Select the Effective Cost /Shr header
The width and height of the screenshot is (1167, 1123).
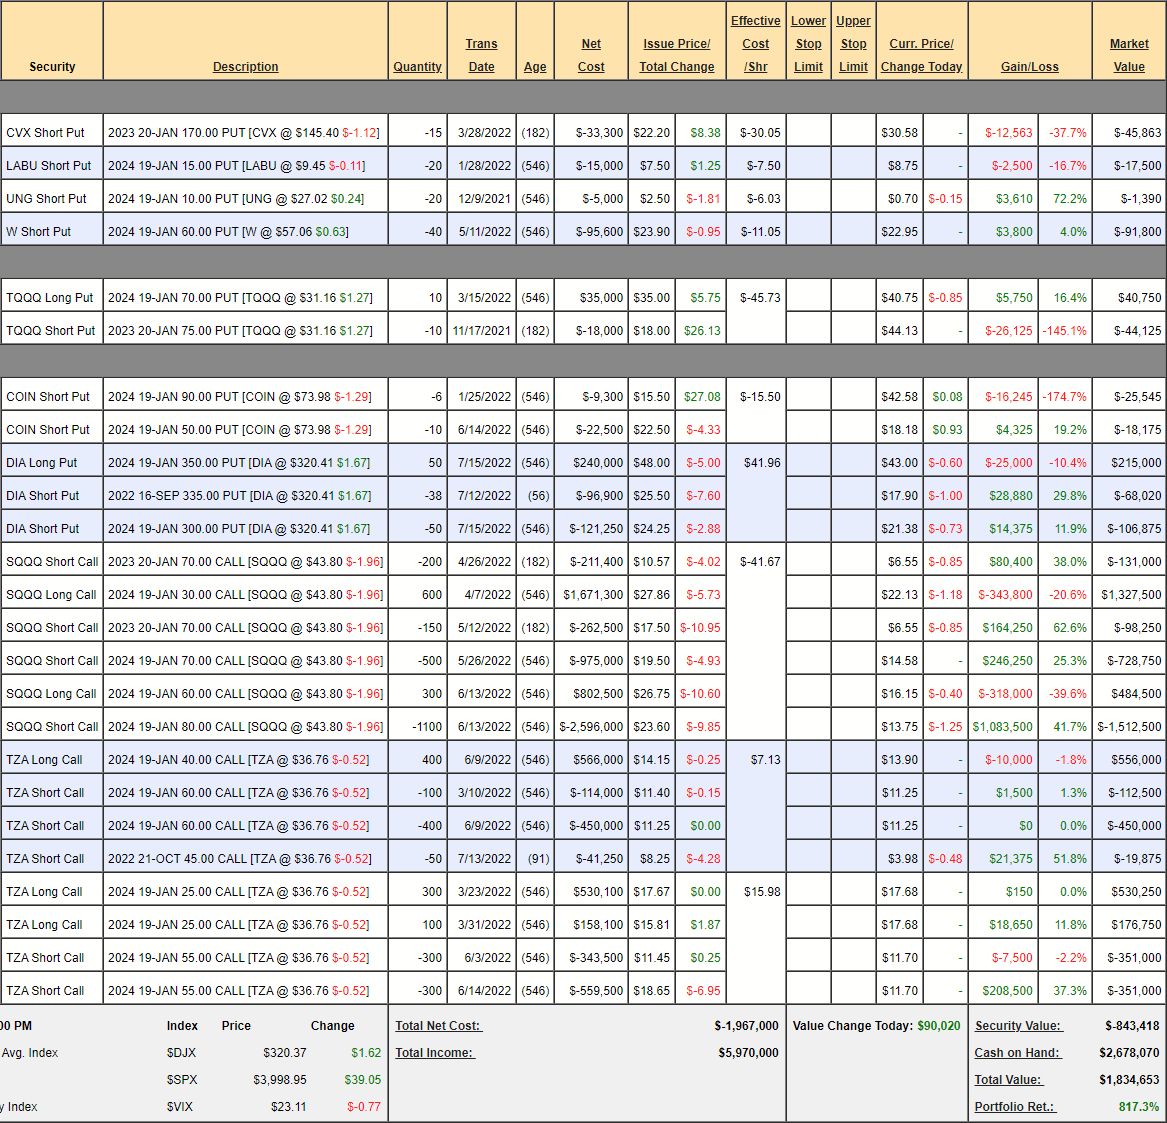(x=755, y=44)
